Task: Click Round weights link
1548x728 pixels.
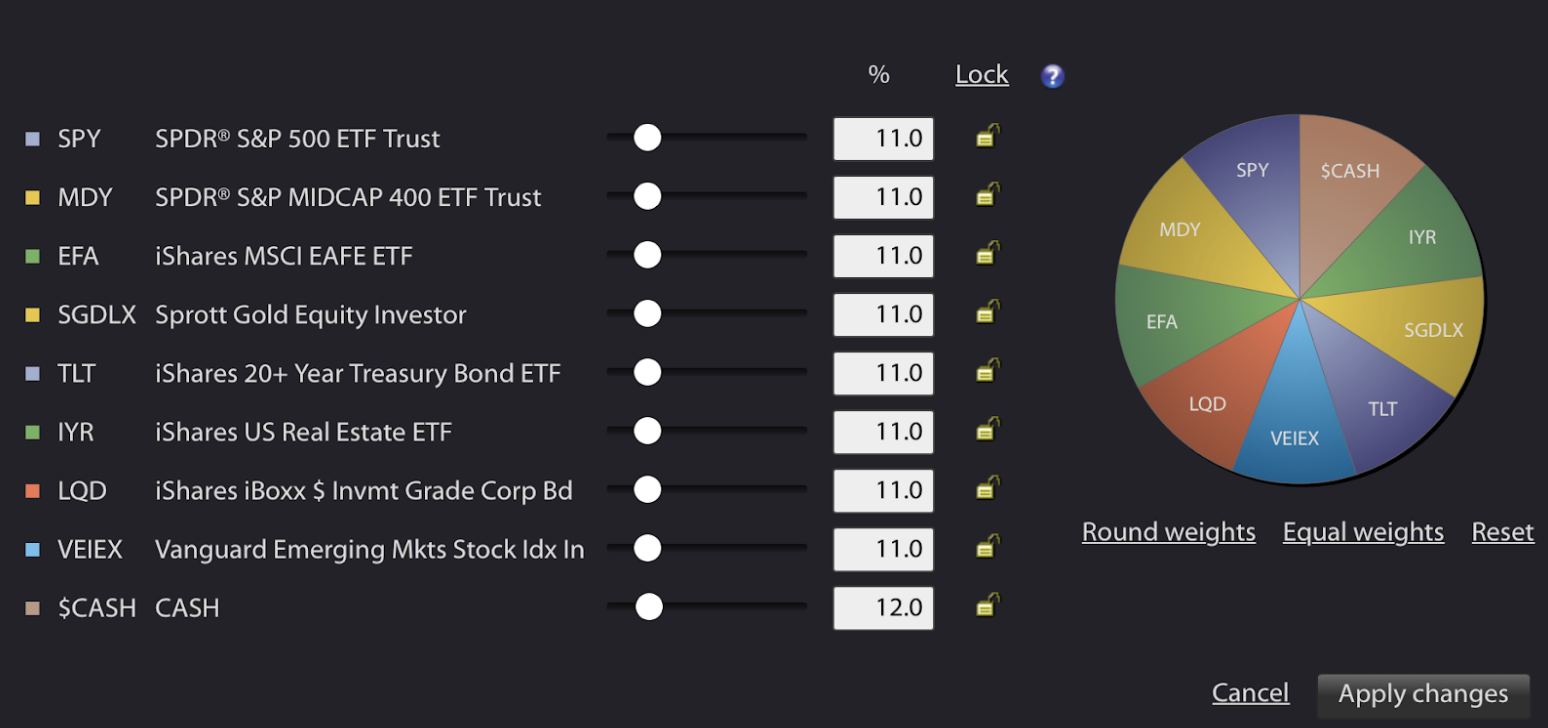Action: click(x=1168, y=532)
